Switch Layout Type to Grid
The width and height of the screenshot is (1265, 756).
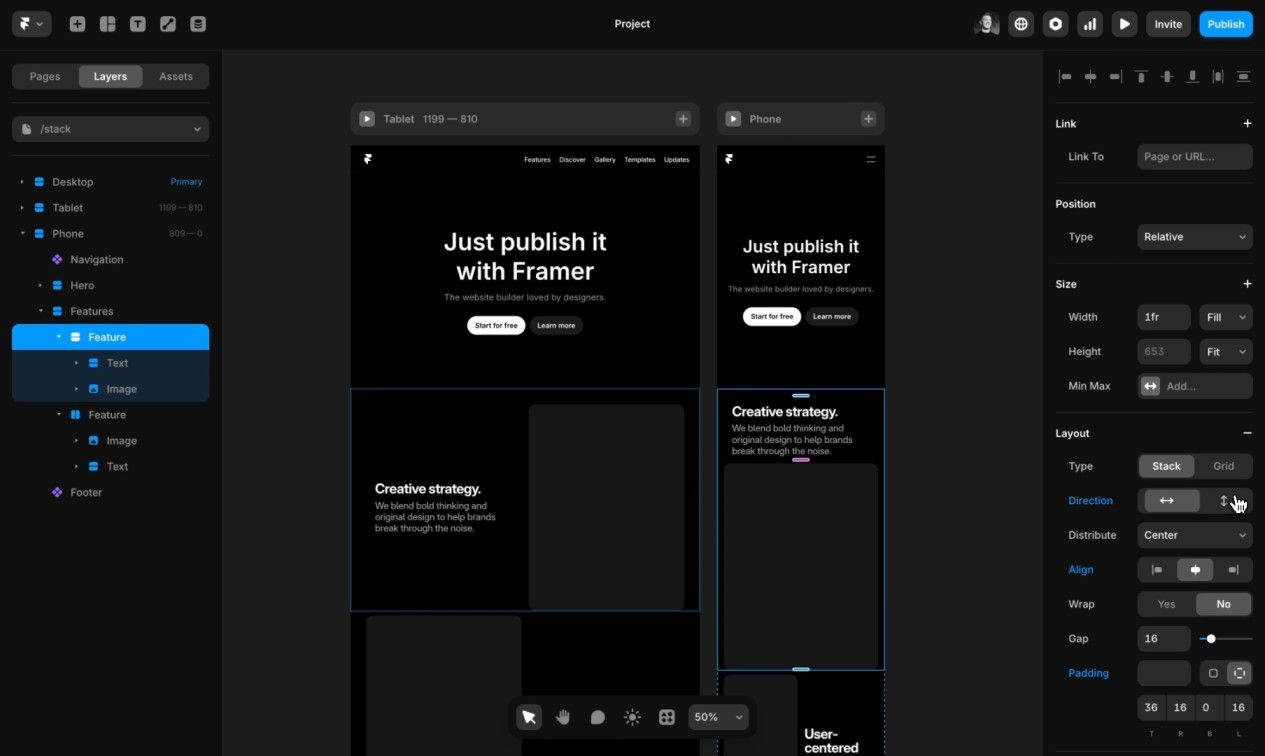(x=1224, y=466)
